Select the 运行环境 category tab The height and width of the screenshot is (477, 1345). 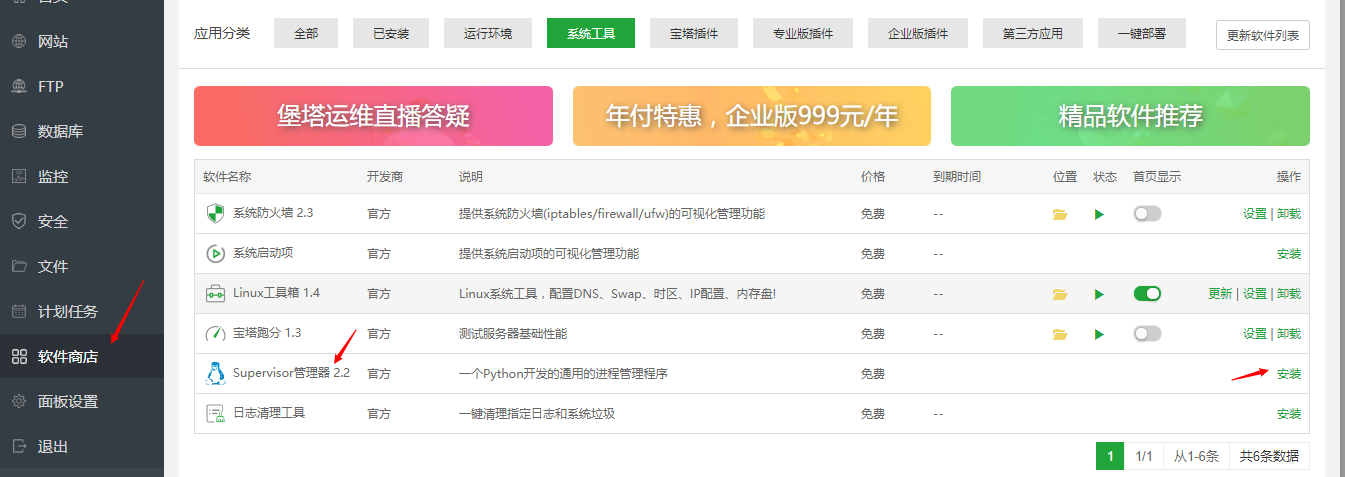[x=488, y=33]
